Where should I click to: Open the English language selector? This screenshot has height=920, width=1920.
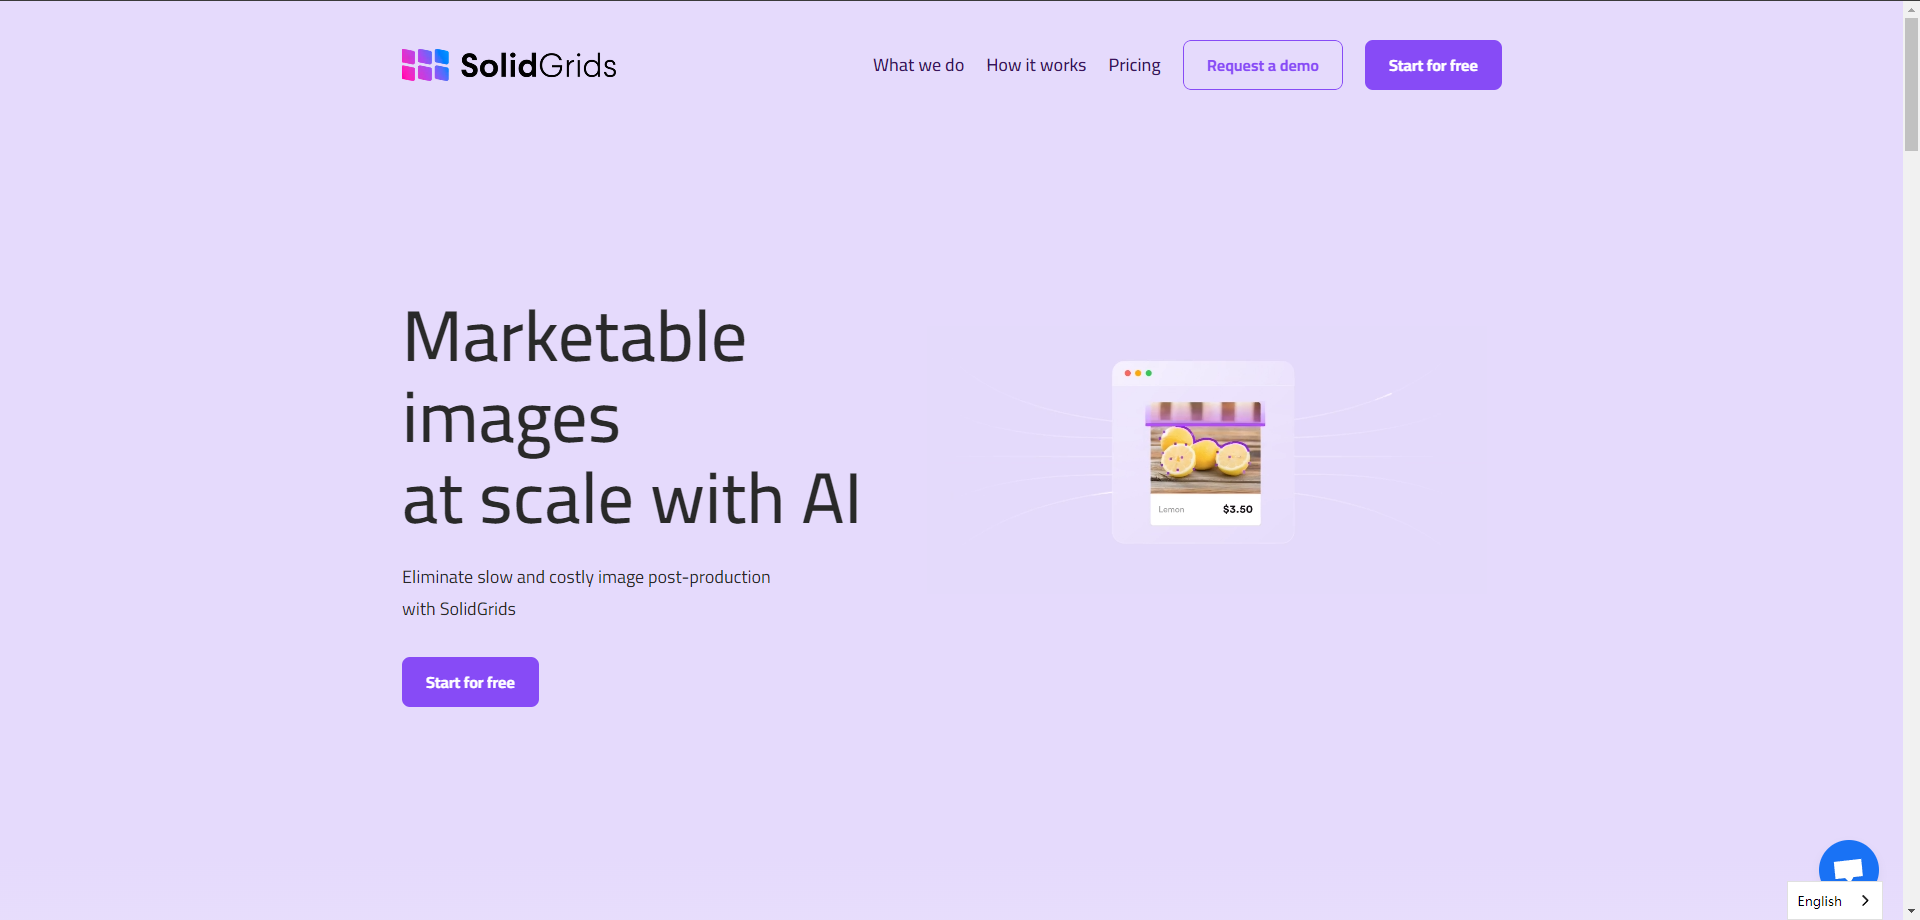pos(1820,901)
